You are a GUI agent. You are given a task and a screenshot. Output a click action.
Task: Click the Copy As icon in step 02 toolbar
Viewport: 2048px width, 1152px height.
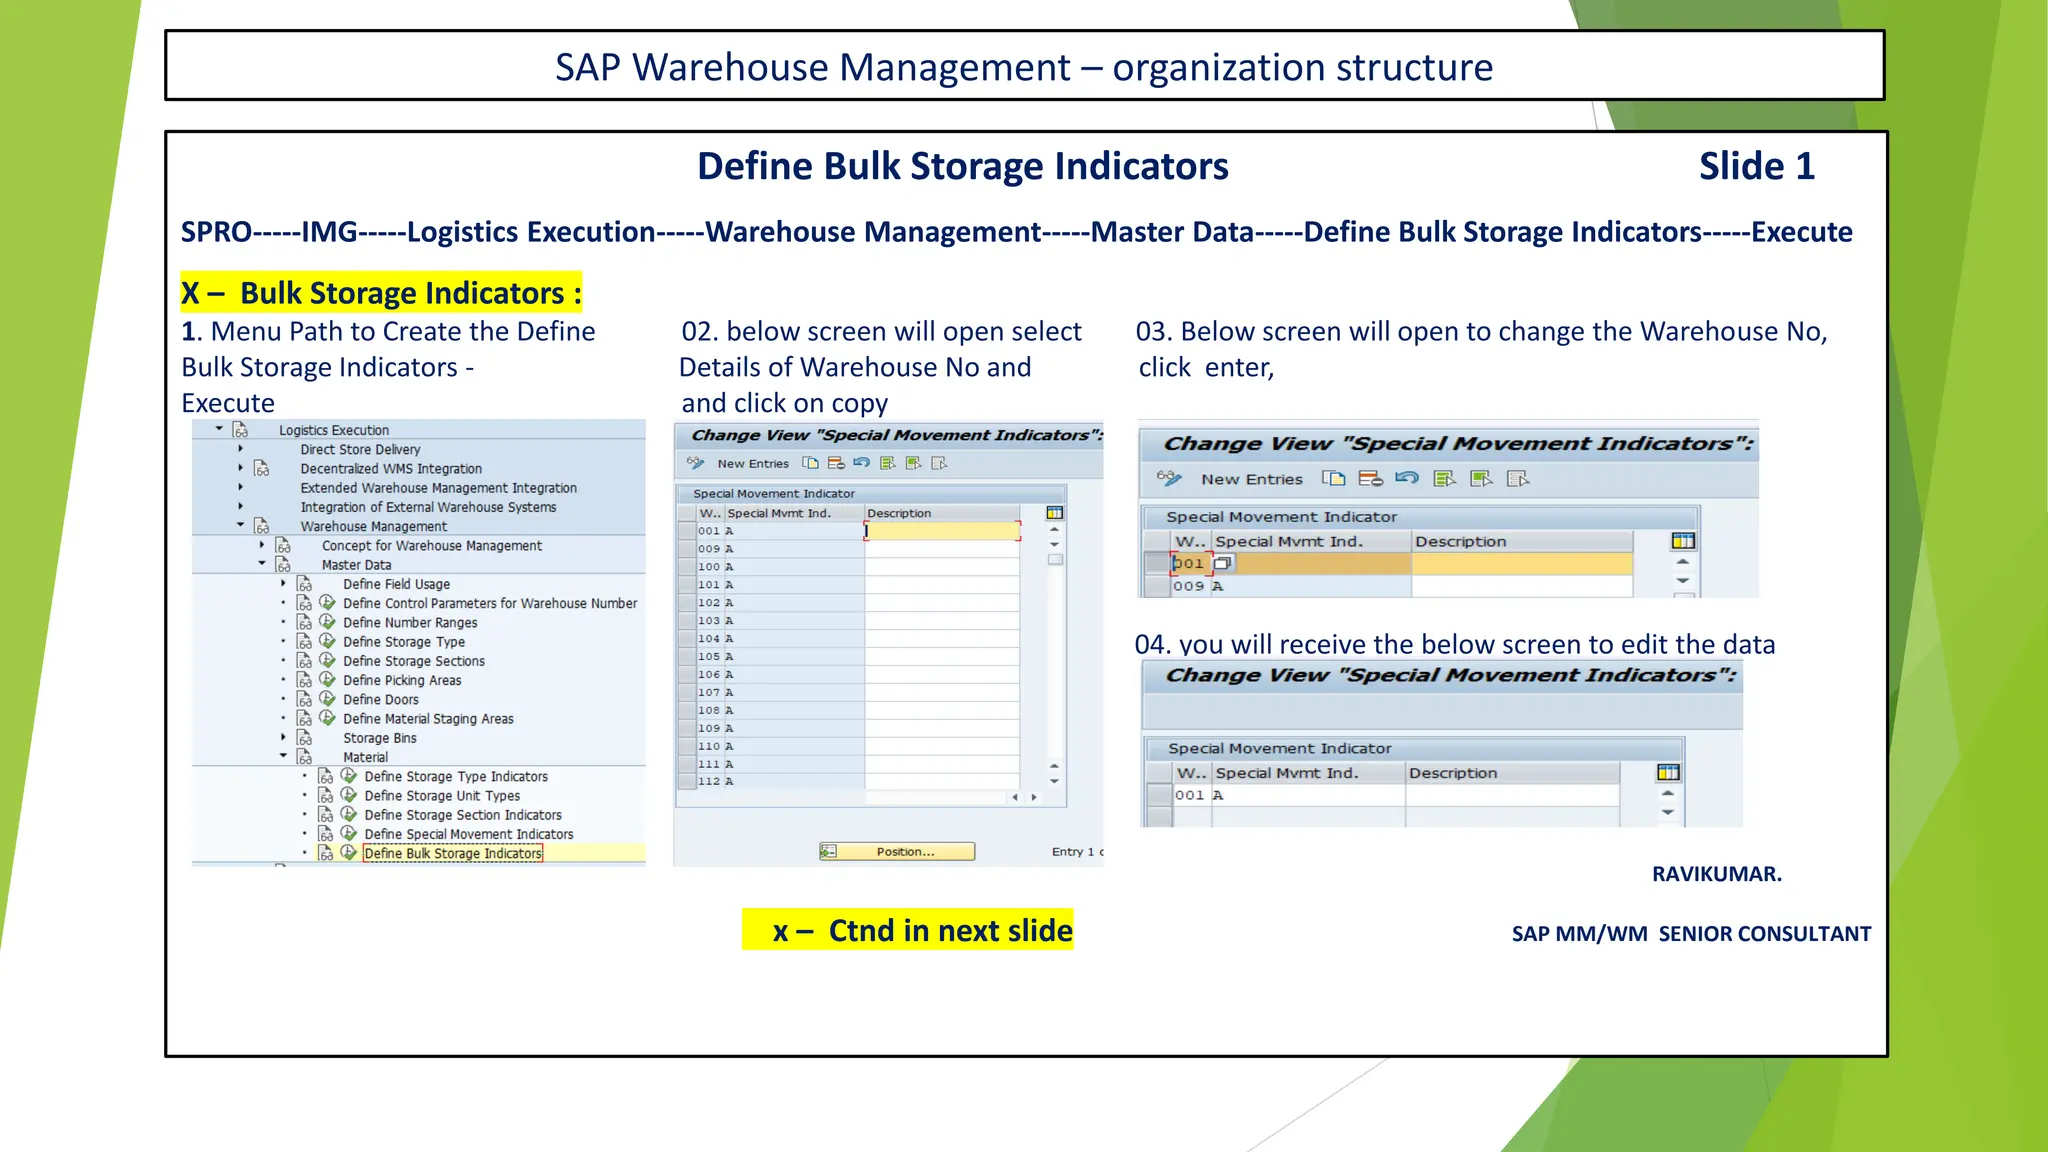(x=811, y=463)
